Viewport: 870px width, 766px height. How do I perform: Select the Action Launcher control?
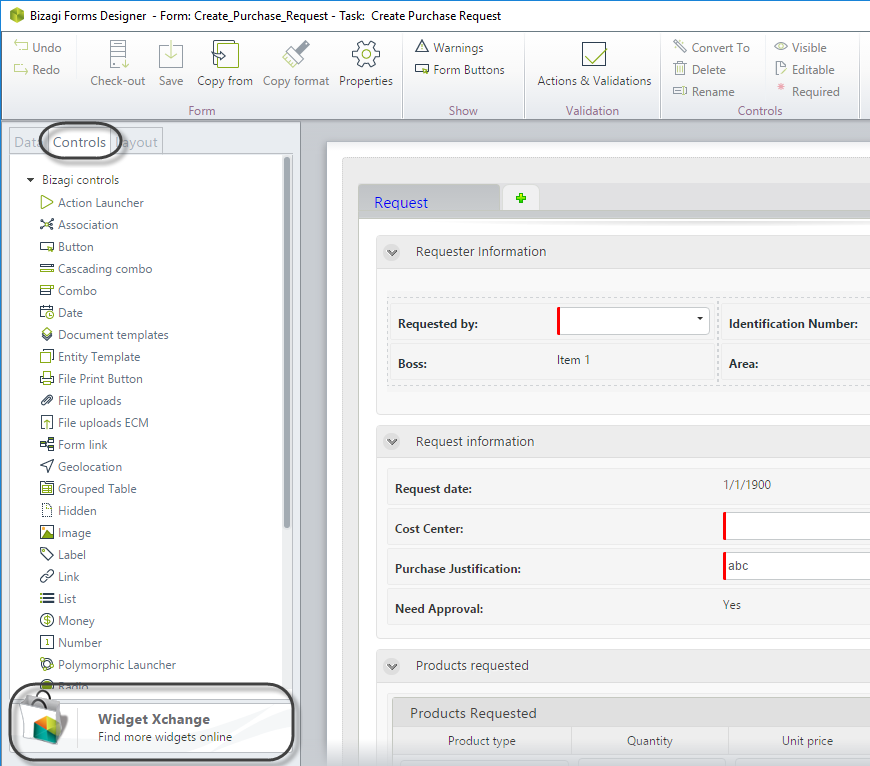92,202
